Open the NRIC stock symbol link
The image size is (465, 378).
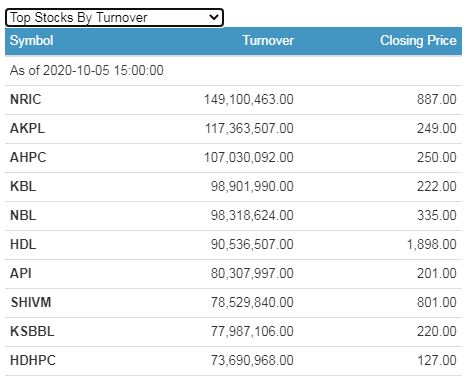26,99
